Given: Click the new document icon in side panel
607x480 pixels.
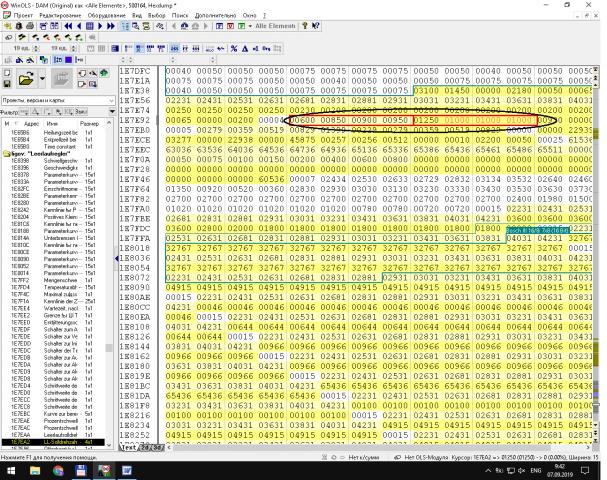Looking at the screenshot, I should pyautogui.click(x=7, y=73).
